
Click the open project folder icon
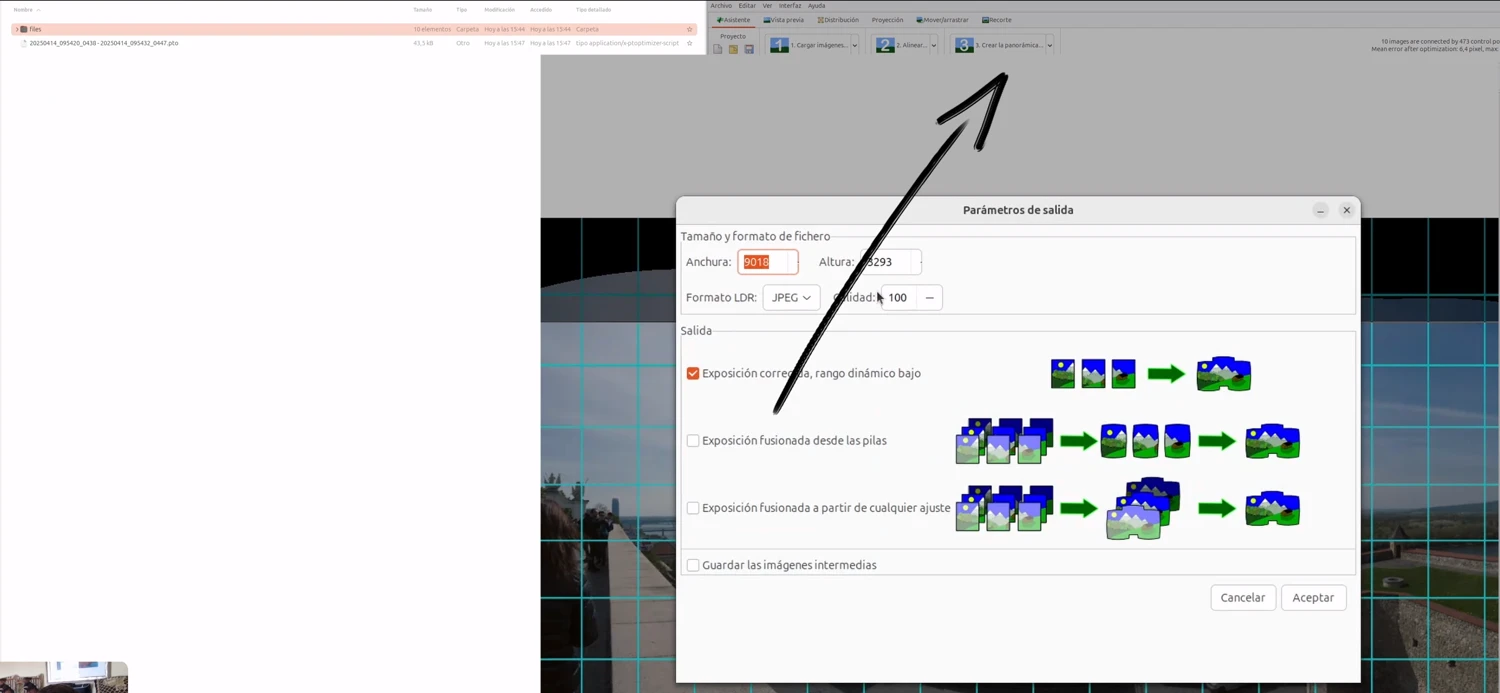click(x=733, y=49)
